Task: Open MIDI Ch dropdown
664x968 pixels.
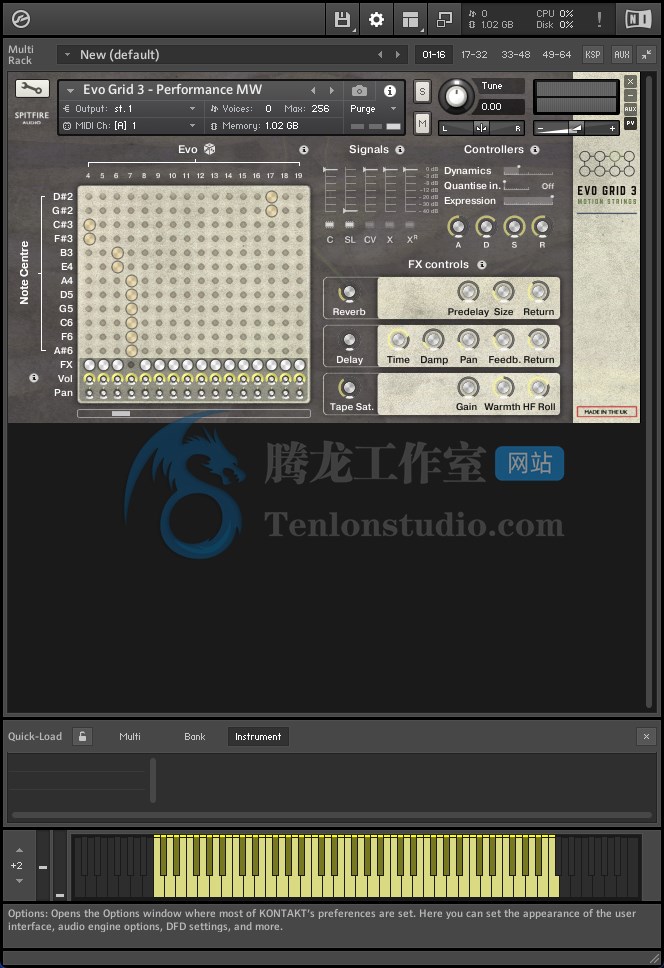Action: (x=130, y=125)
